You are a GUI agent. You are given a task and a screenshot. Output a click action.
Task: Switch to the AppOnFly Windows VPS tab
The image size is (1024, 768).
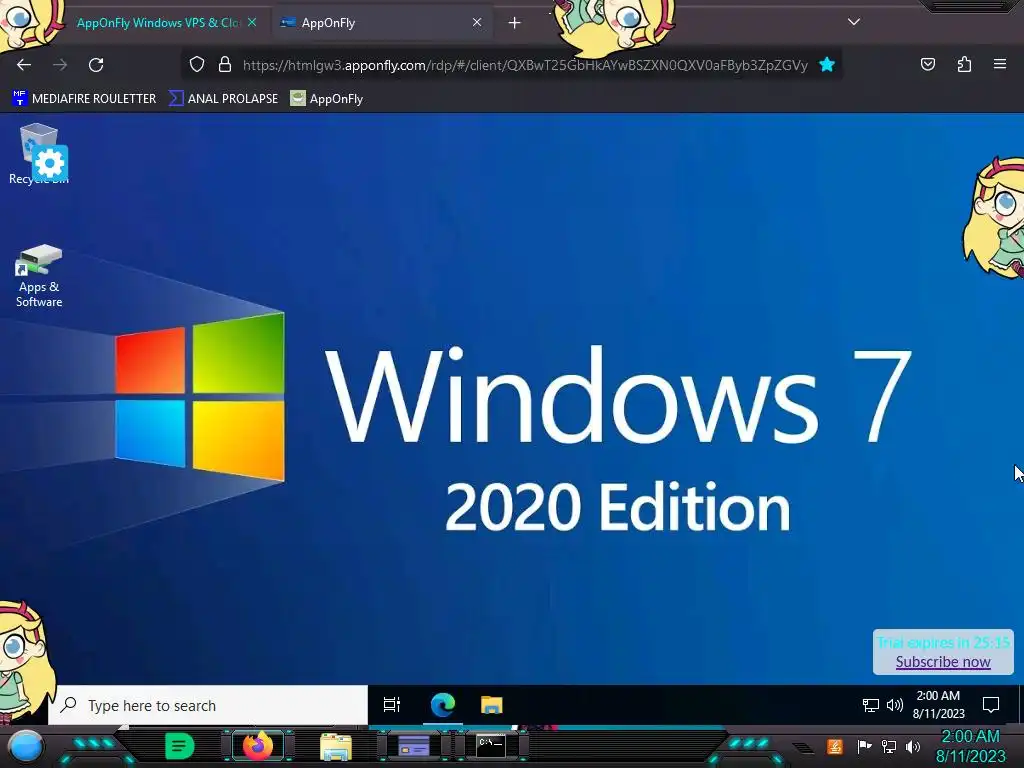[x=158, y=23]
